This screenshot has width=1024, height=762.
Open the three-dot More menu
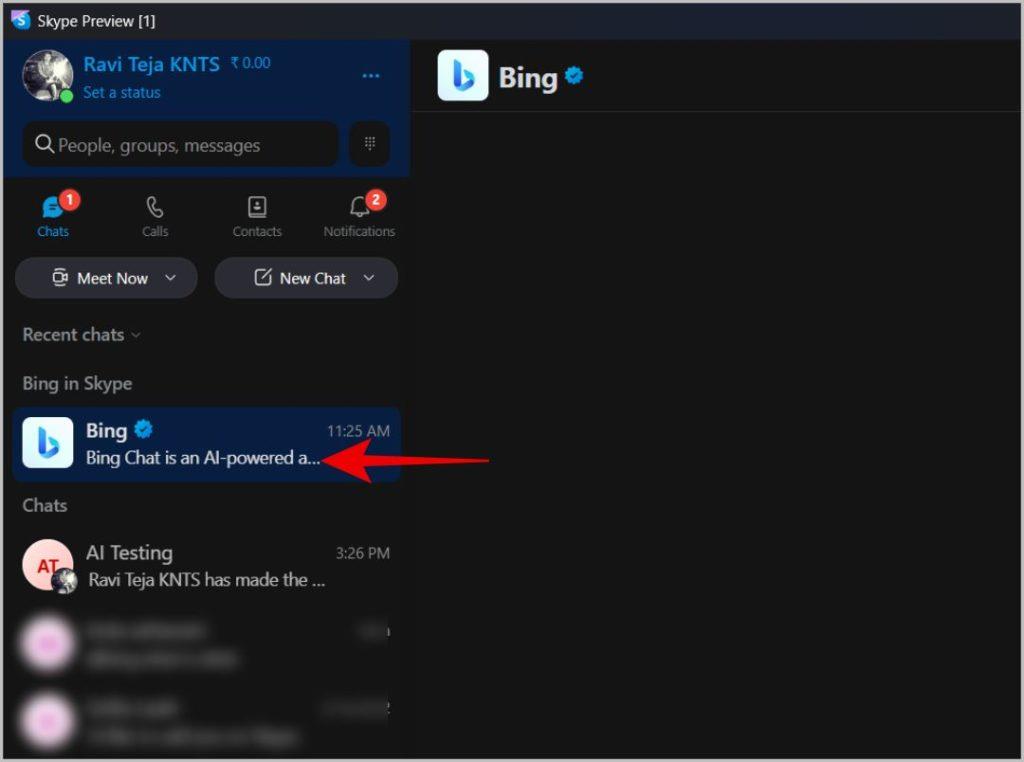click(371, 76)
